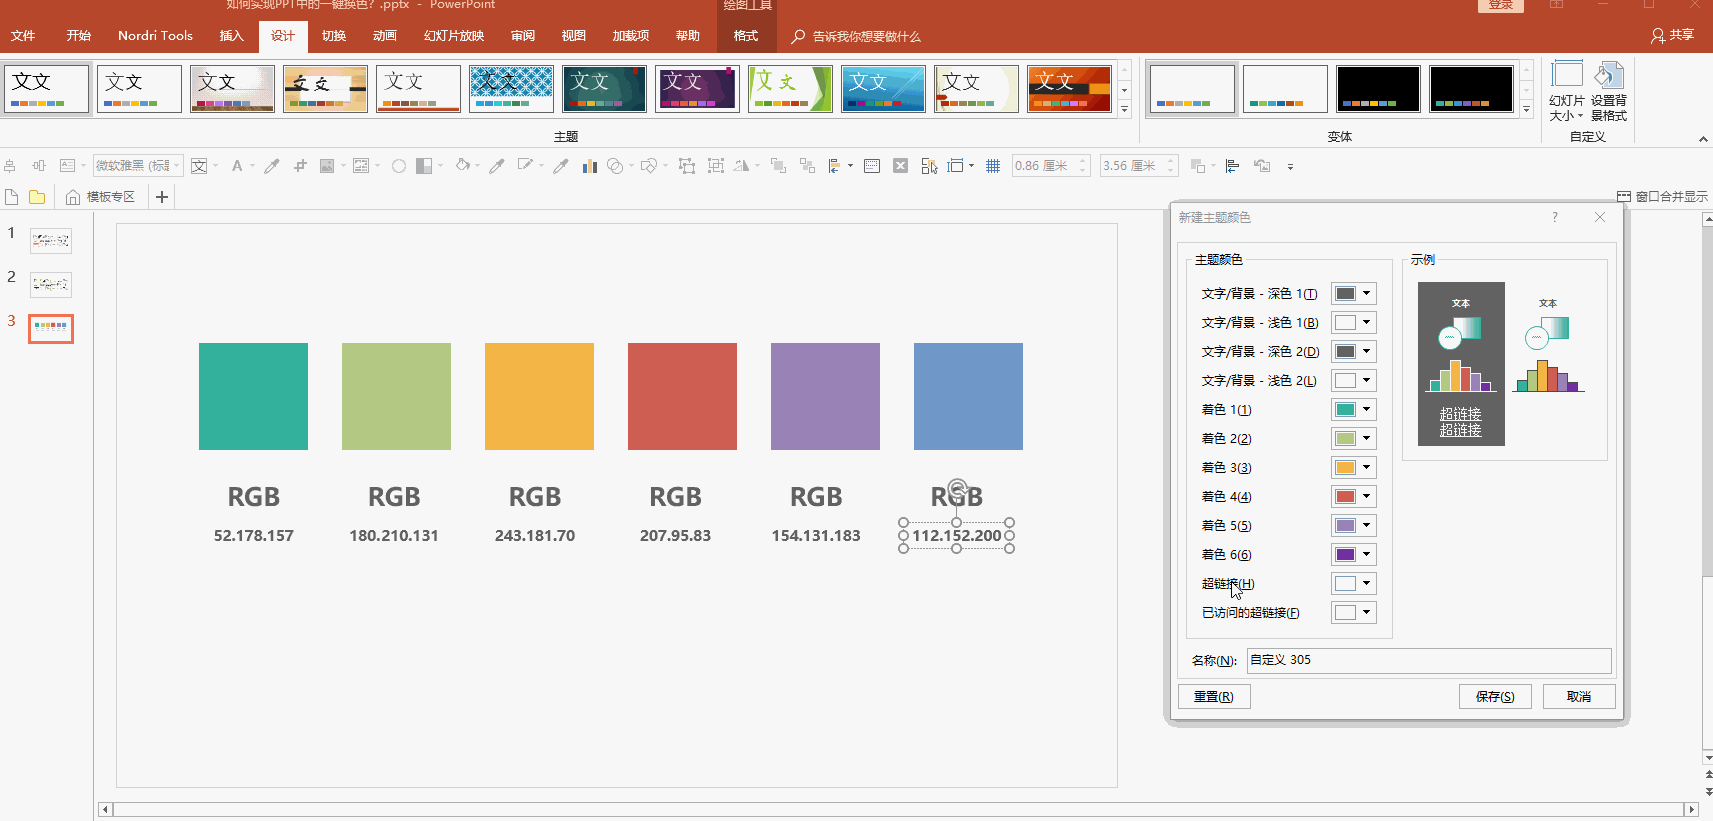This screenshot has height=821, width=1713.
Task: Click the grid icon in the toolbar
Action: click(992, 166)
